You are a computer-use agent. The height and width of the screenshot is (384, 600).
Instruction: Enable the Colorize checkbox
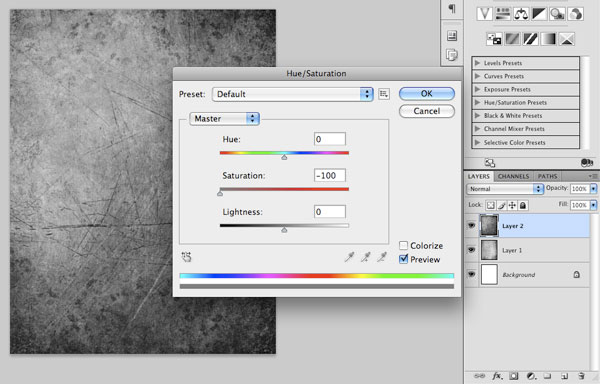pos(403,245)
